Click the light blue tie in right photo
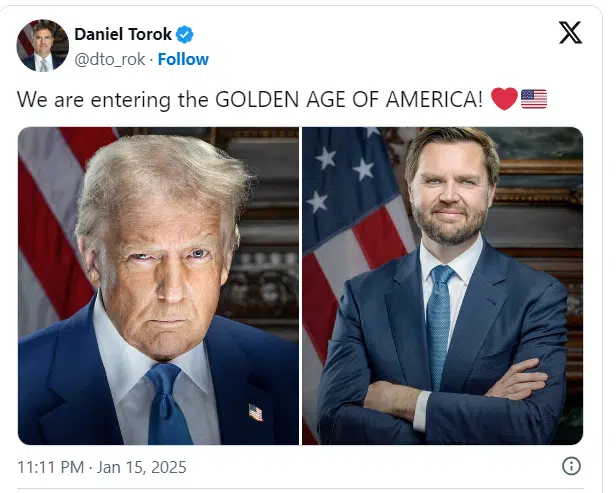616x493 pixels. pyautogui.click(x=439, y=326)
